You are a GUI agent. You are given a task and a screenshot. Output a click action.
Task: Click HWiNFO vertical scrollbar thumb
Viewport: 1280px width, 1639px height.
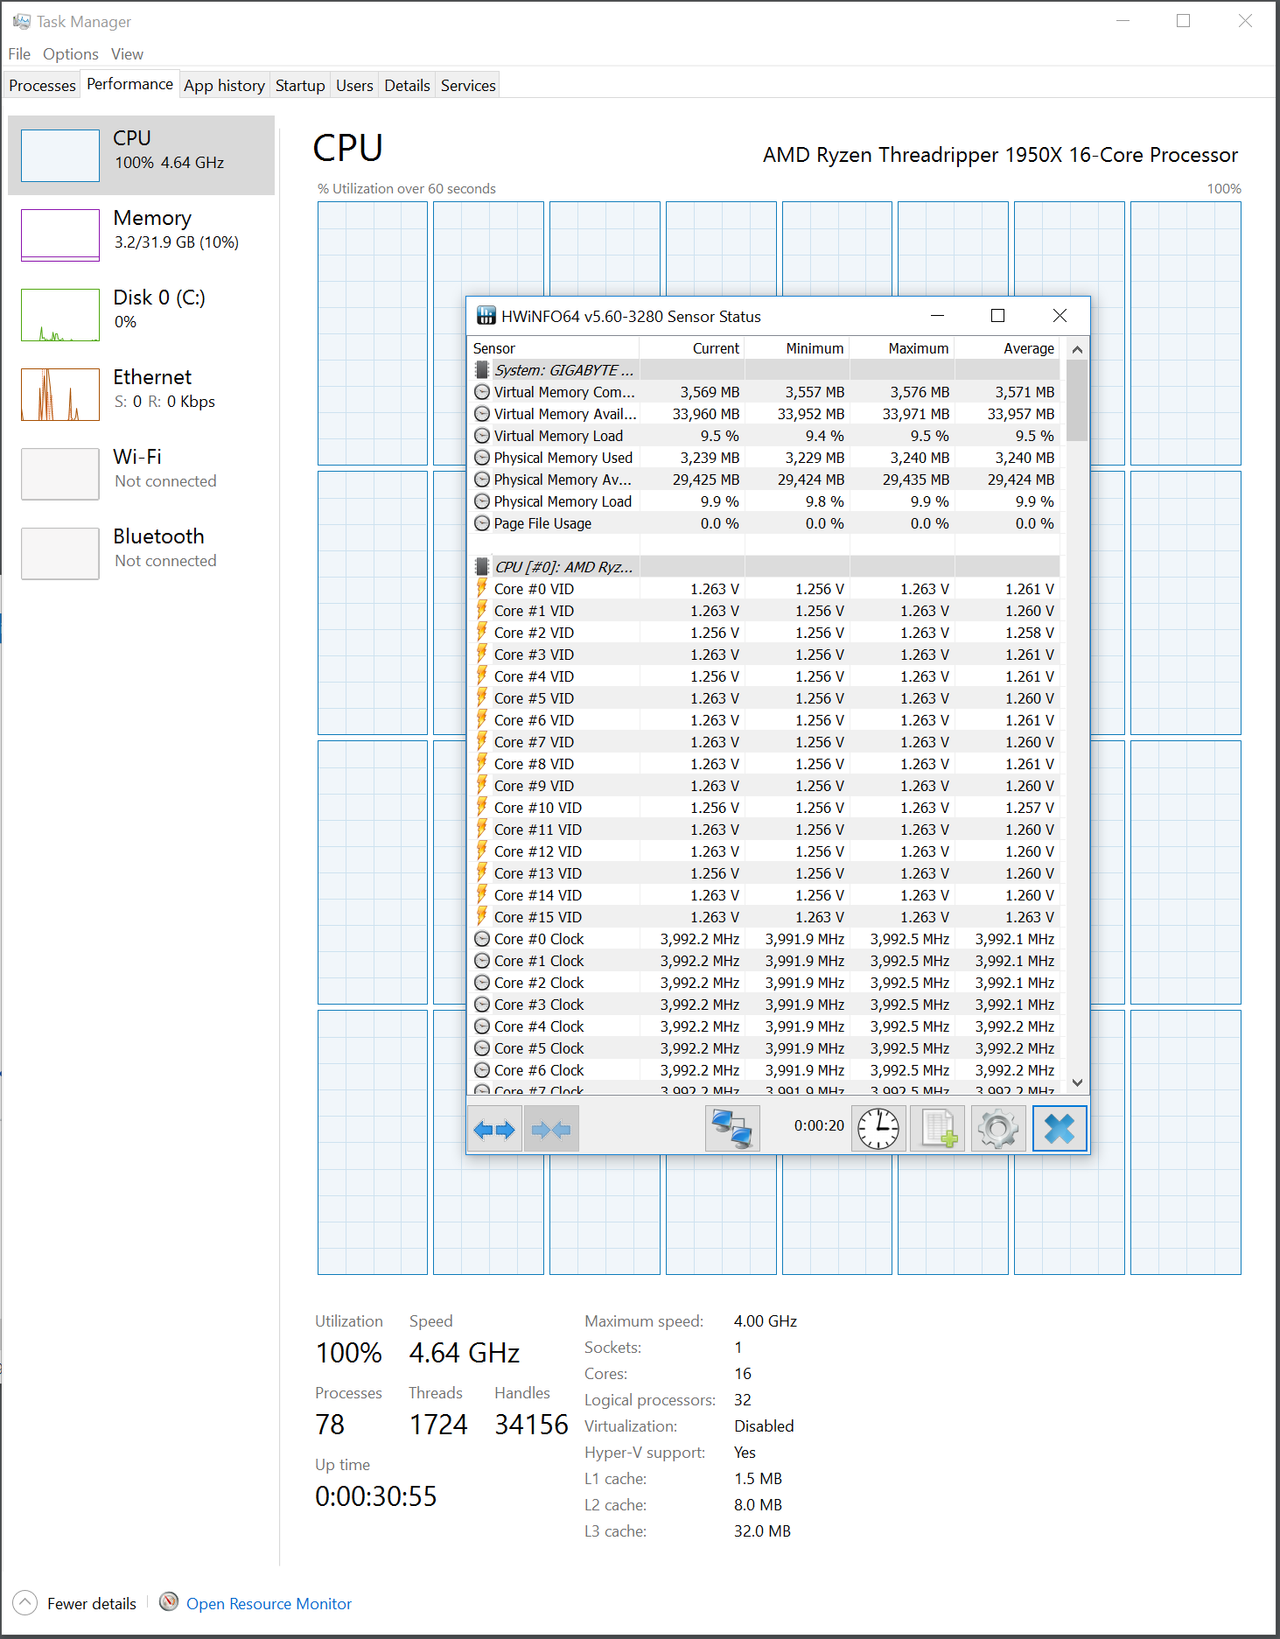point(1077,400)
